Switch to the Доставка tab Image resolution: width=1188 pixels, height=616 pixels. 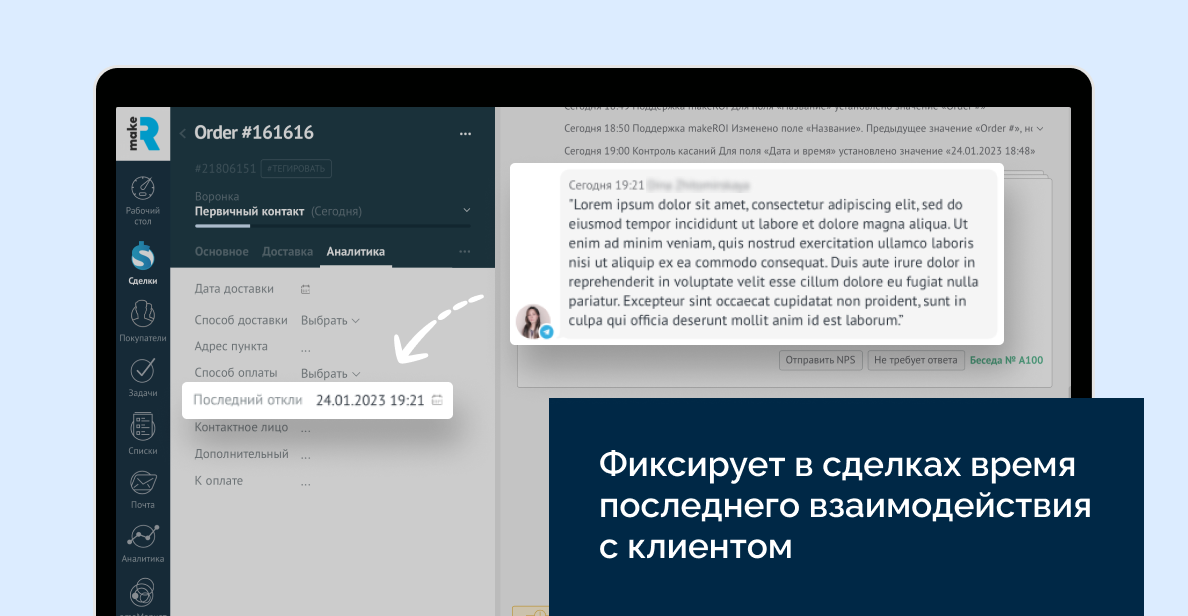point(287,252)
